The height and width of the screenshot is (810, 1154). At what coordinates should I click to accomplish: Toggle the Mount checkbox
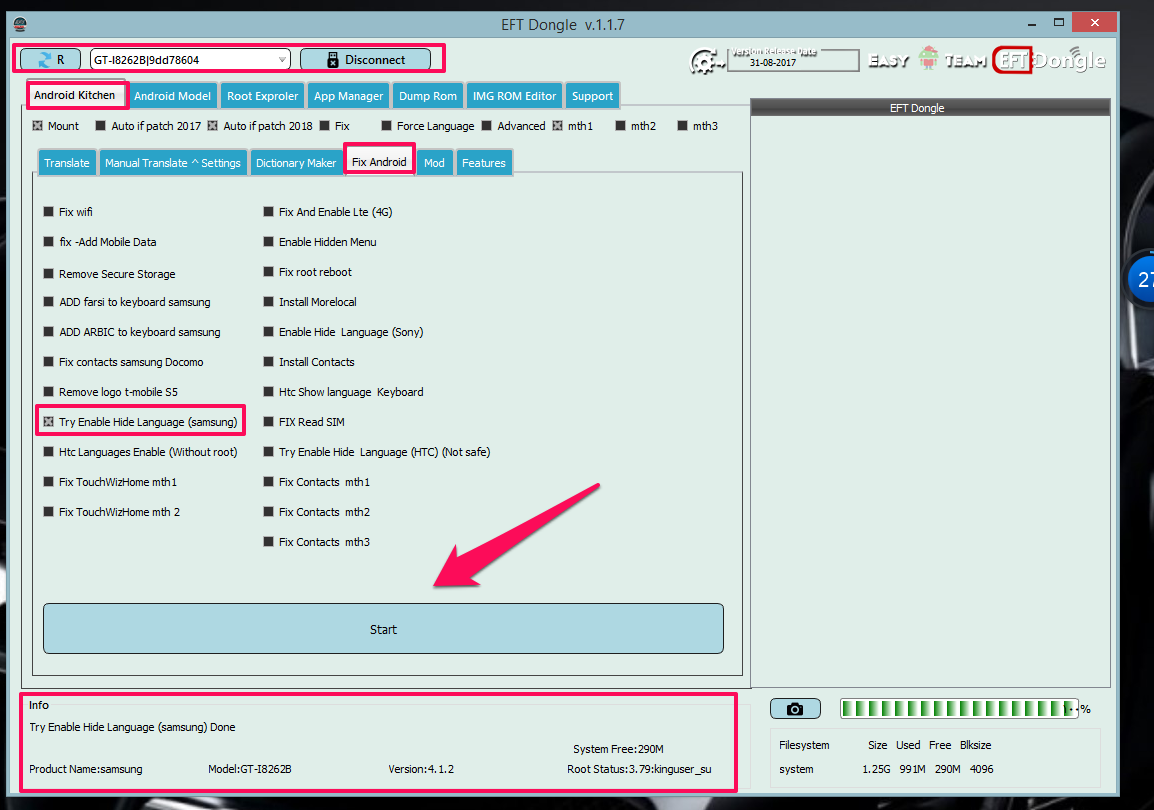[38, 126]
